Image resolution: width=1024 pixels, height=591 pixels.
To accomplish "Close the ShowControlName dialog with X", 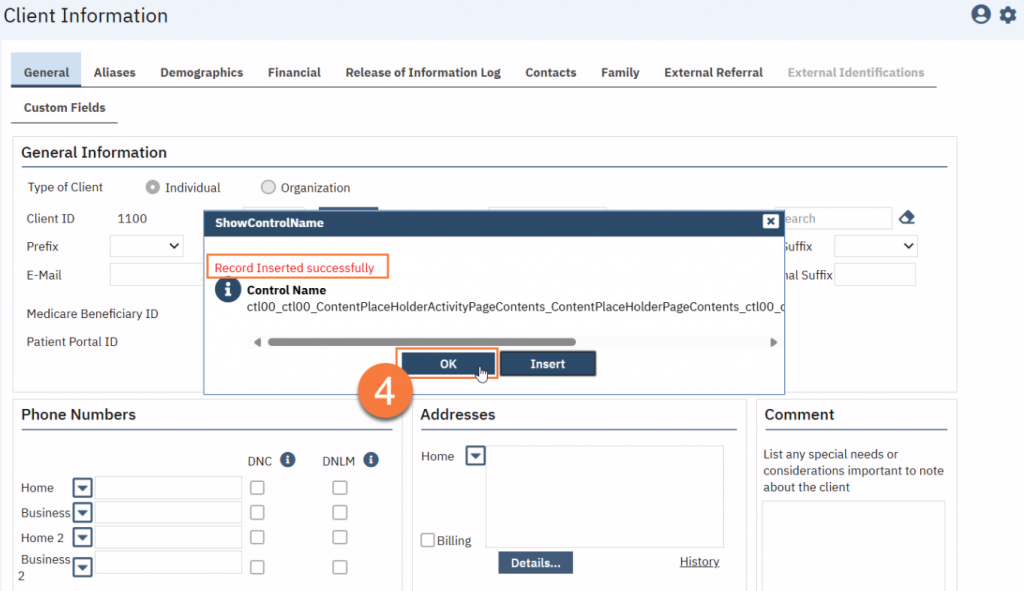I will click(x=770, y=222).
